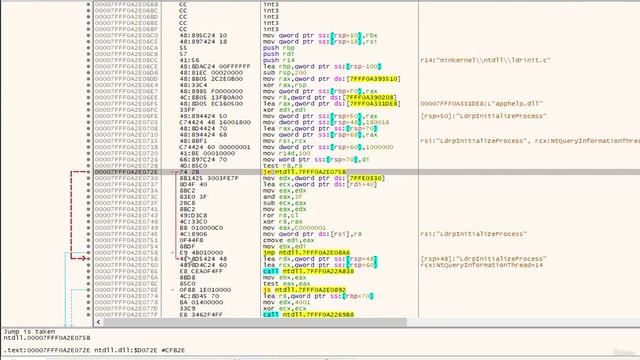Toggle breakpoint dot on jmp ntdll.7FFF0A2E08A6 row
Screen dimensions: 640x360
click(x=88, y=253)
